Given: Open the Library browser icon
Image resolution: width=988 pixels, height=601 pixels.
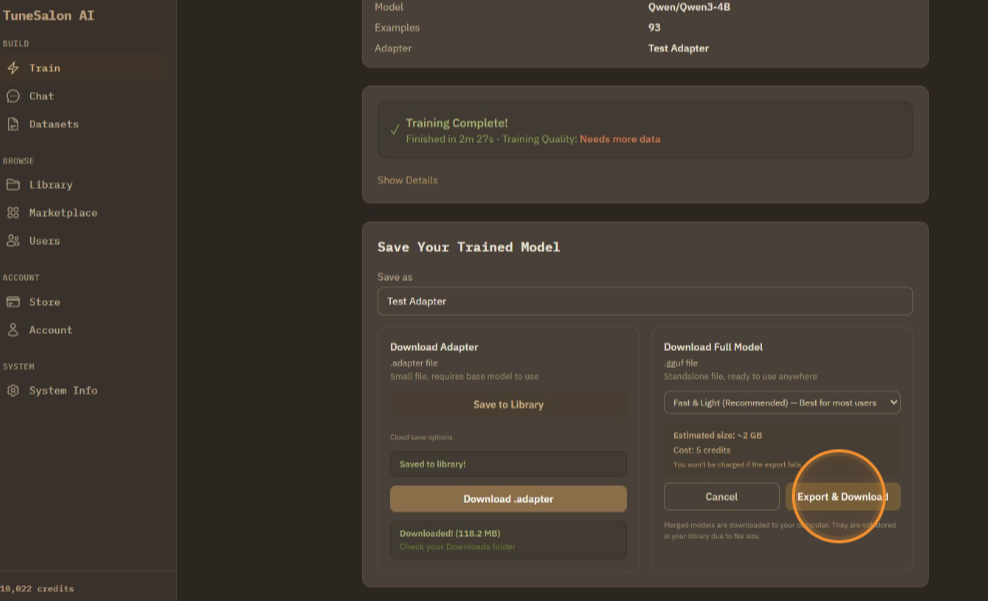Looking at the screenshot, I should tap(13, 185).
